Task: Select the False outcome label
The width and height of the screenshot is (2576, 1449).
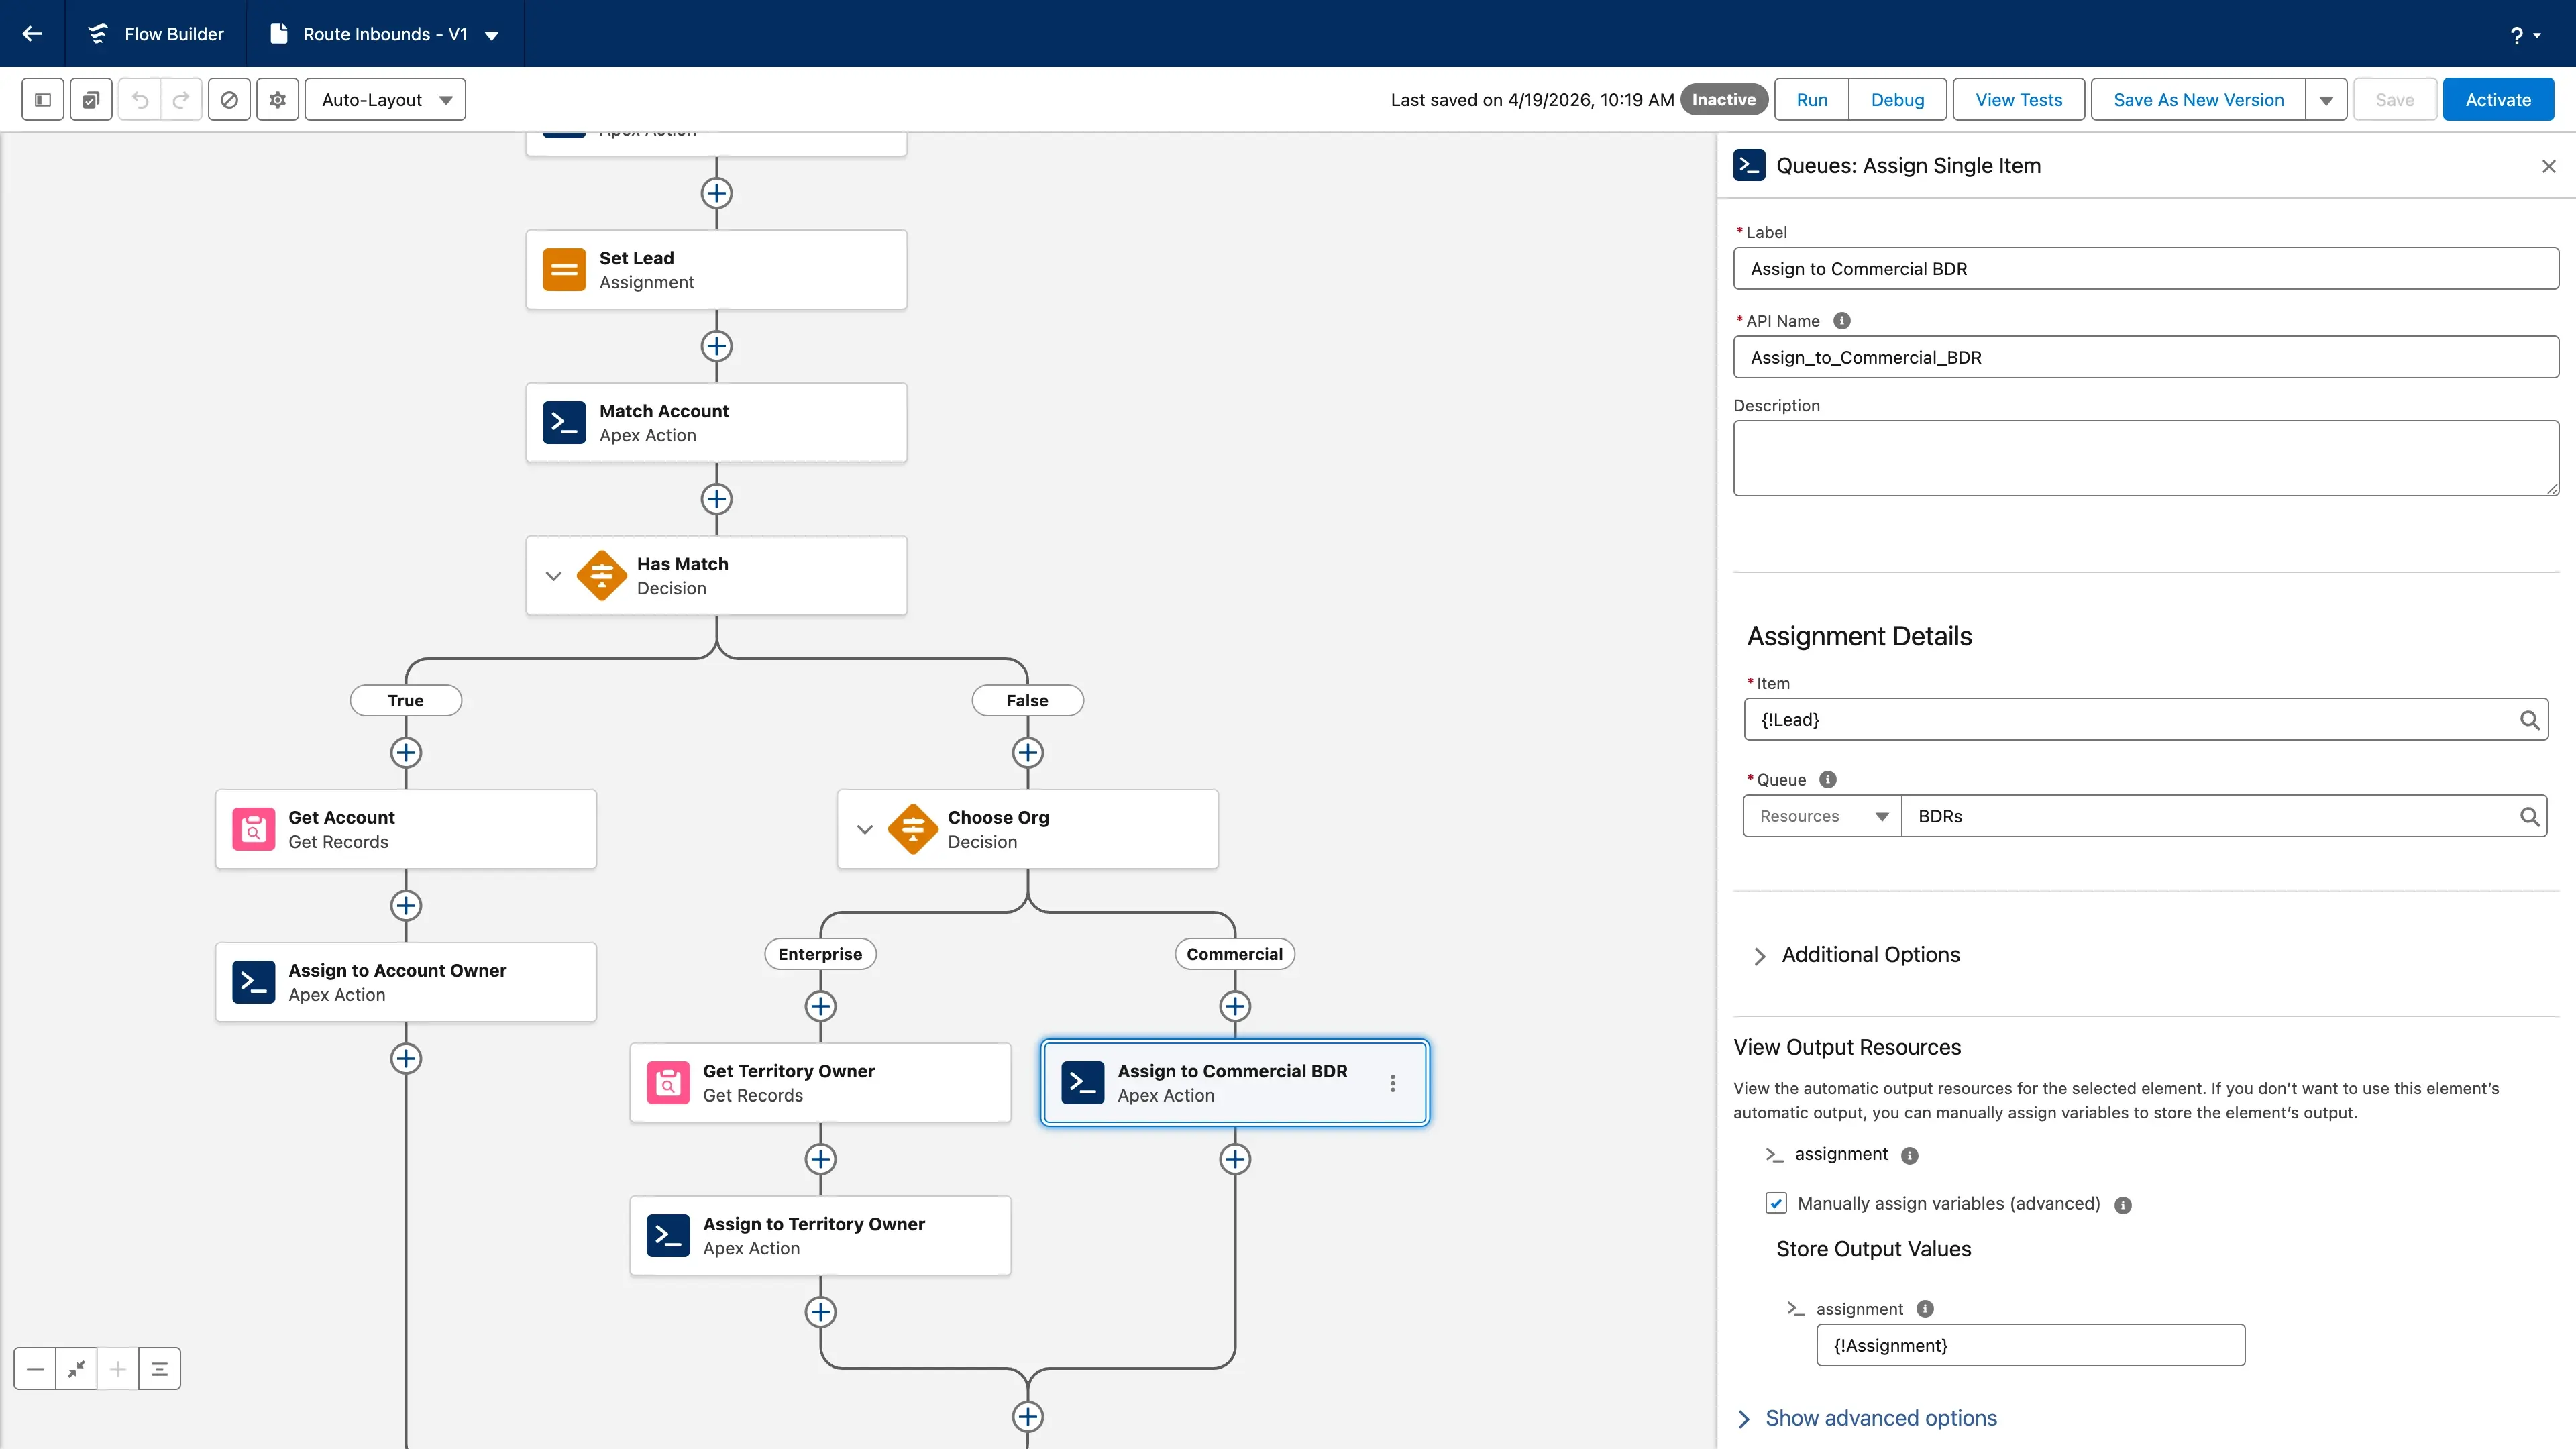Action: point(1027,700)
